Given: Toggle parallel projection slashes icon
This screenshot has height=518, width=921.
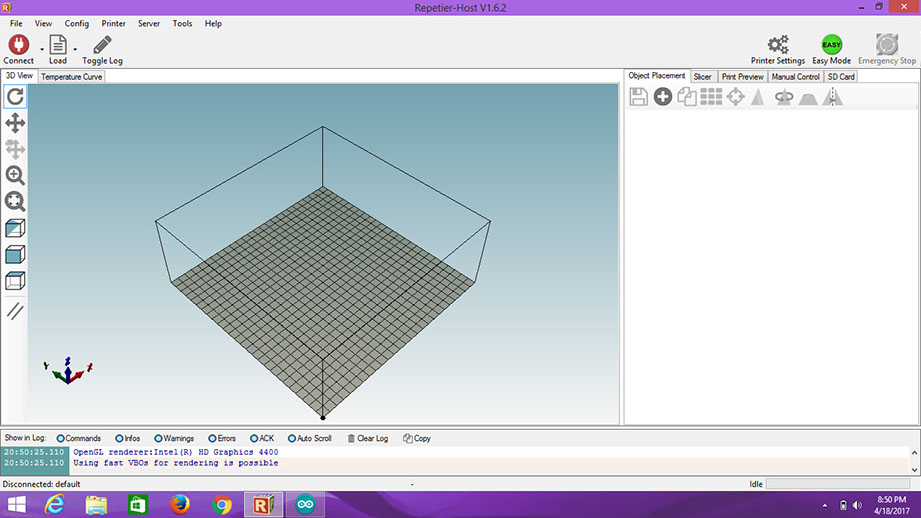Looking at the screenshot, I should [15, 311].
